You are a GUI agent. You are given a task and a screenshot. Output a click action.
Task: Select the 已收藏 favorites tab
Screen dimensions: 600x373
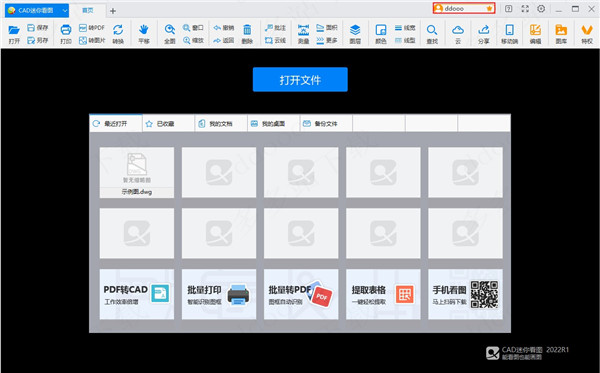(x=168, y=124)
